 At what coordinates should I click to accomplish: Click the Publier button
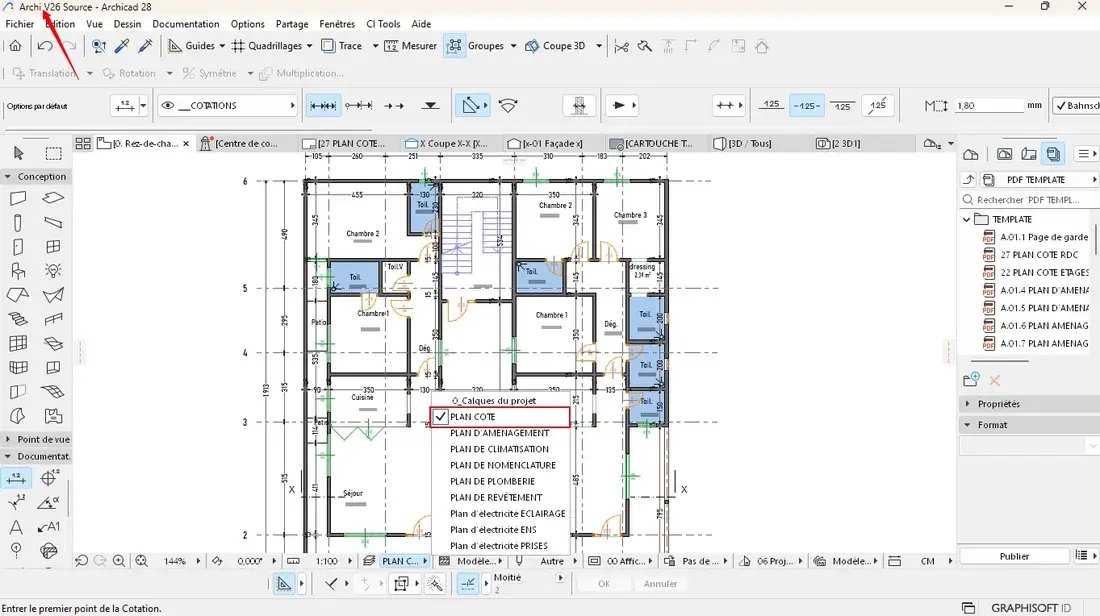(1014, 556)
